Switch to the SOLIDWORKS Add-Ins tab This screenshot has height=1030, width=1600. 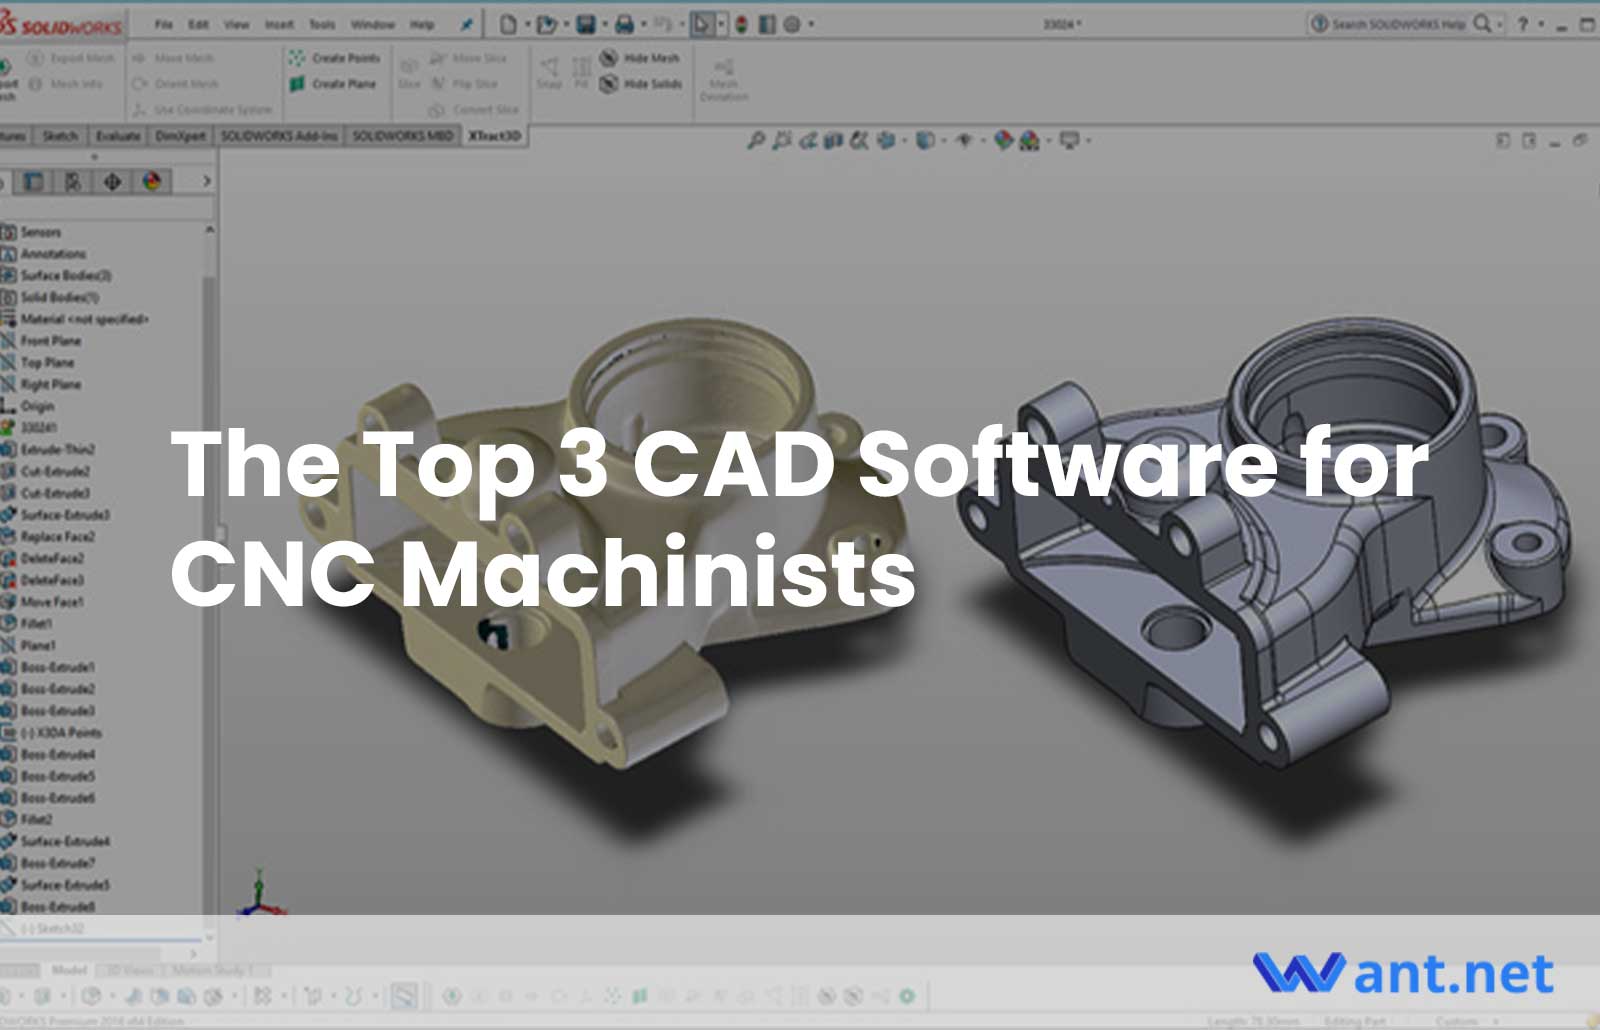pos(279,135)
